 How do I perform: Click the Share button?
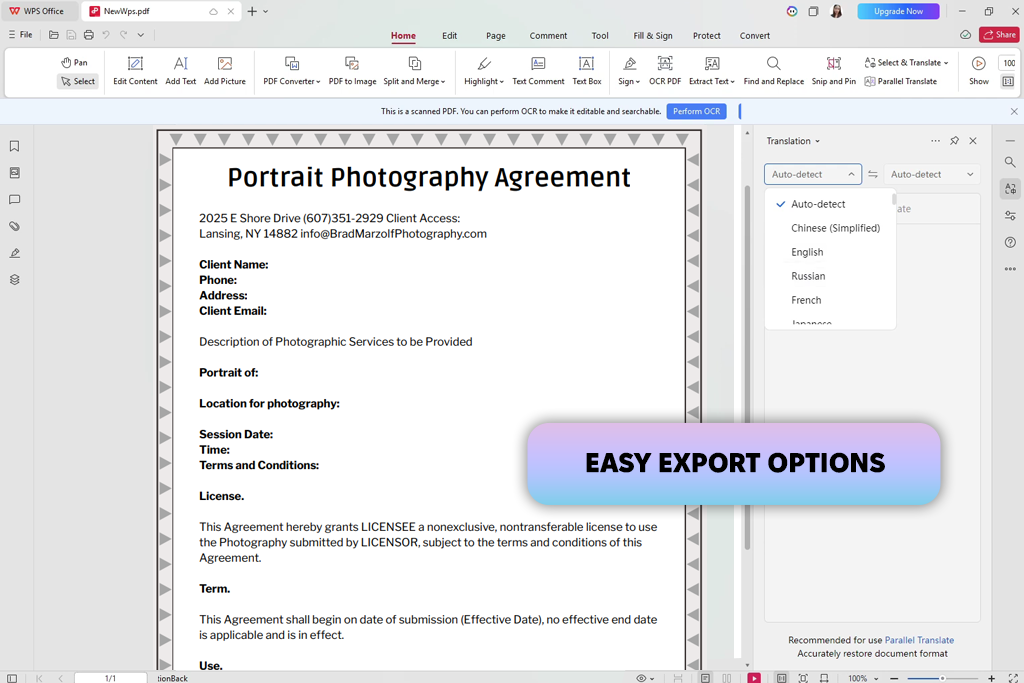click(999, 35)
